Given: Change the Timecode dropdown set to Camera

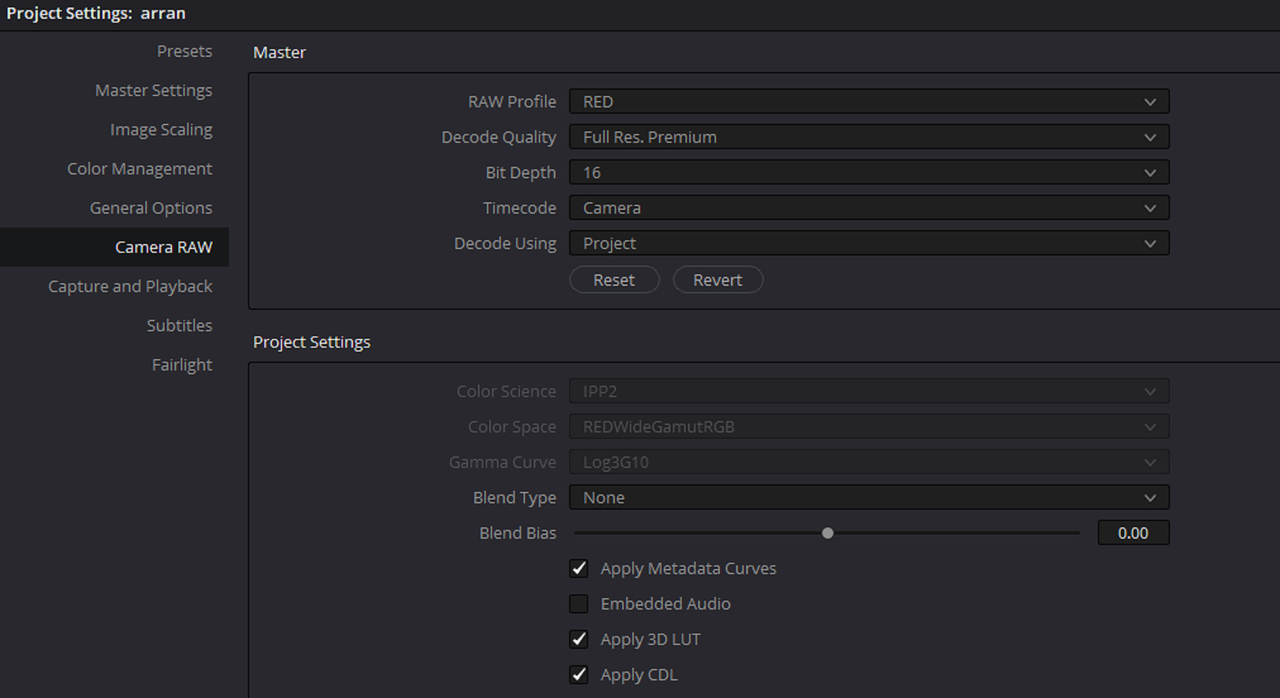Looking at the screenshot, I should pos(869,208).
